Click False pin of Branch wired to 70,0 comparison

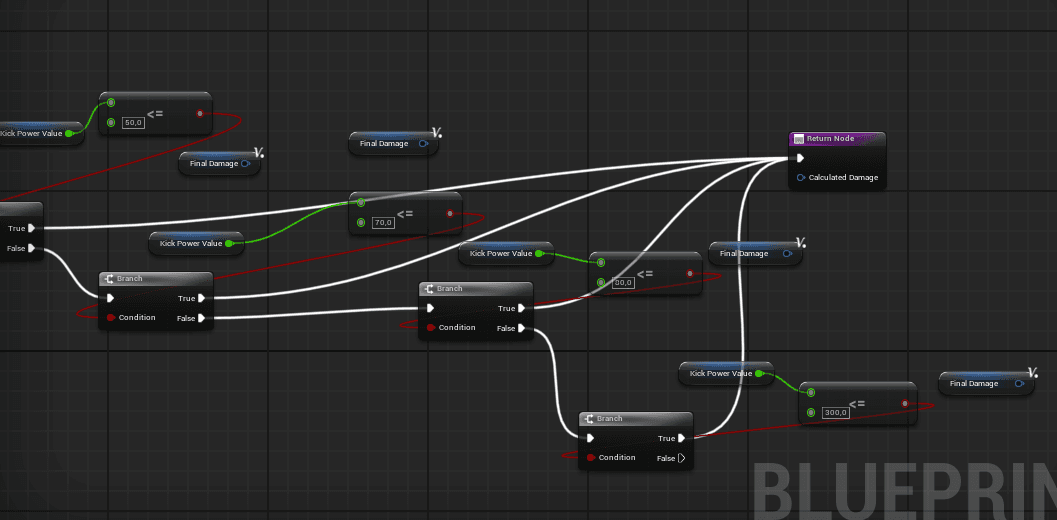pos(202,318)
